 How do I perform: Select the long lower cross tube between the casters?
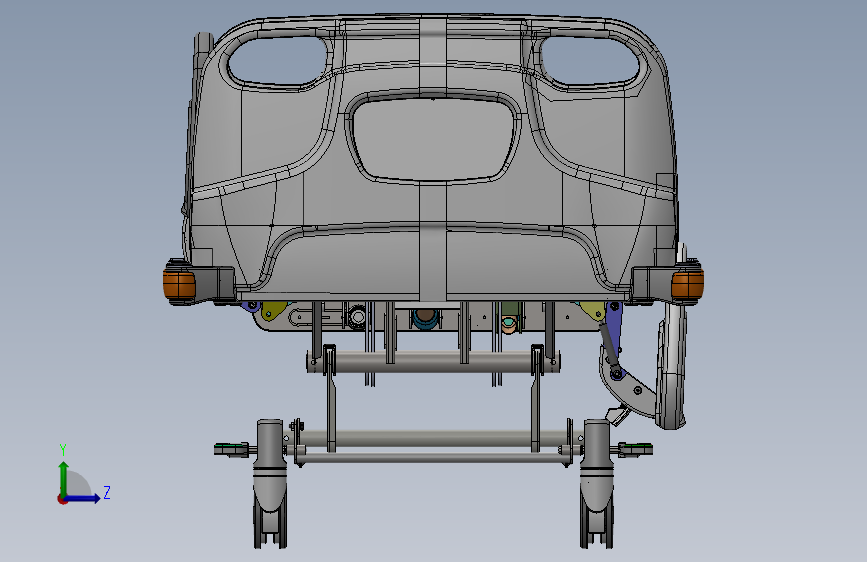[433, 457]
